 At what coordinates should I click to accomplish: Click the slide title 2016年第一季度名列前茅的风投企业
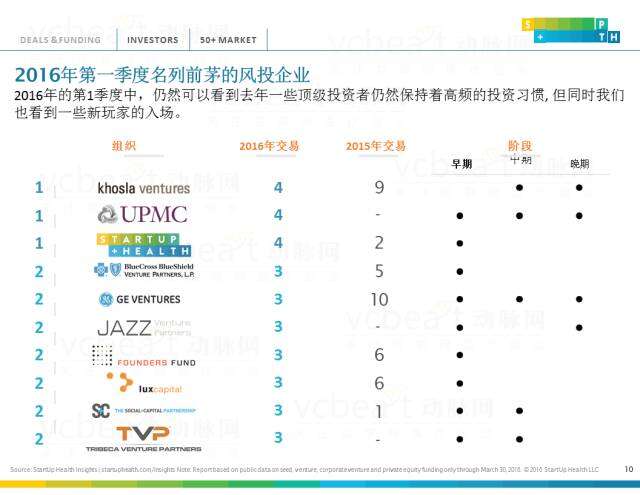pyautogui.click(x=162, y=75)
